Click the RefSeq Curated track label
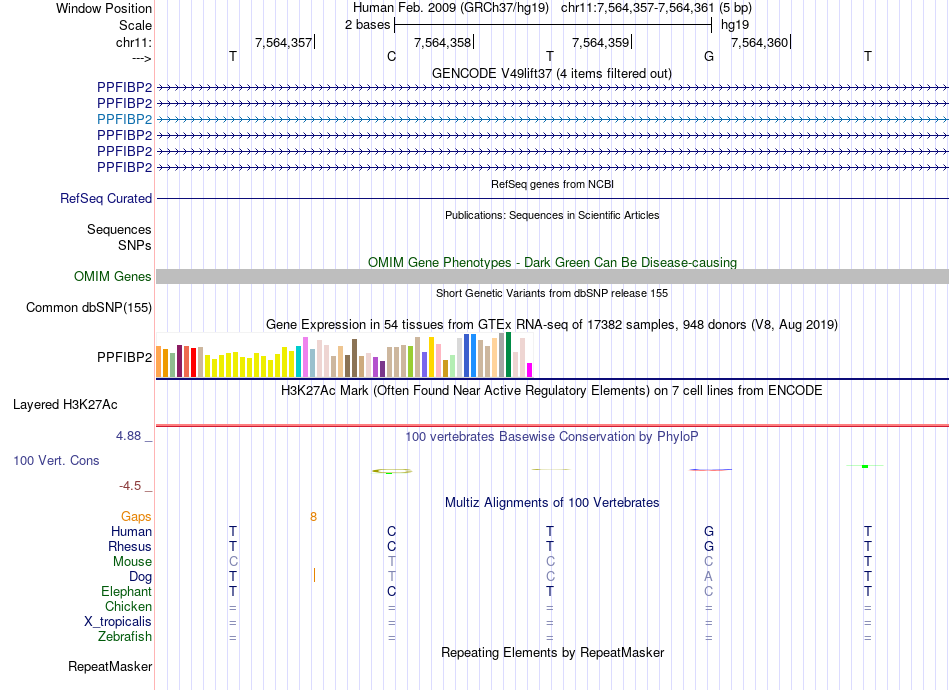 click(x=106, y=199)
